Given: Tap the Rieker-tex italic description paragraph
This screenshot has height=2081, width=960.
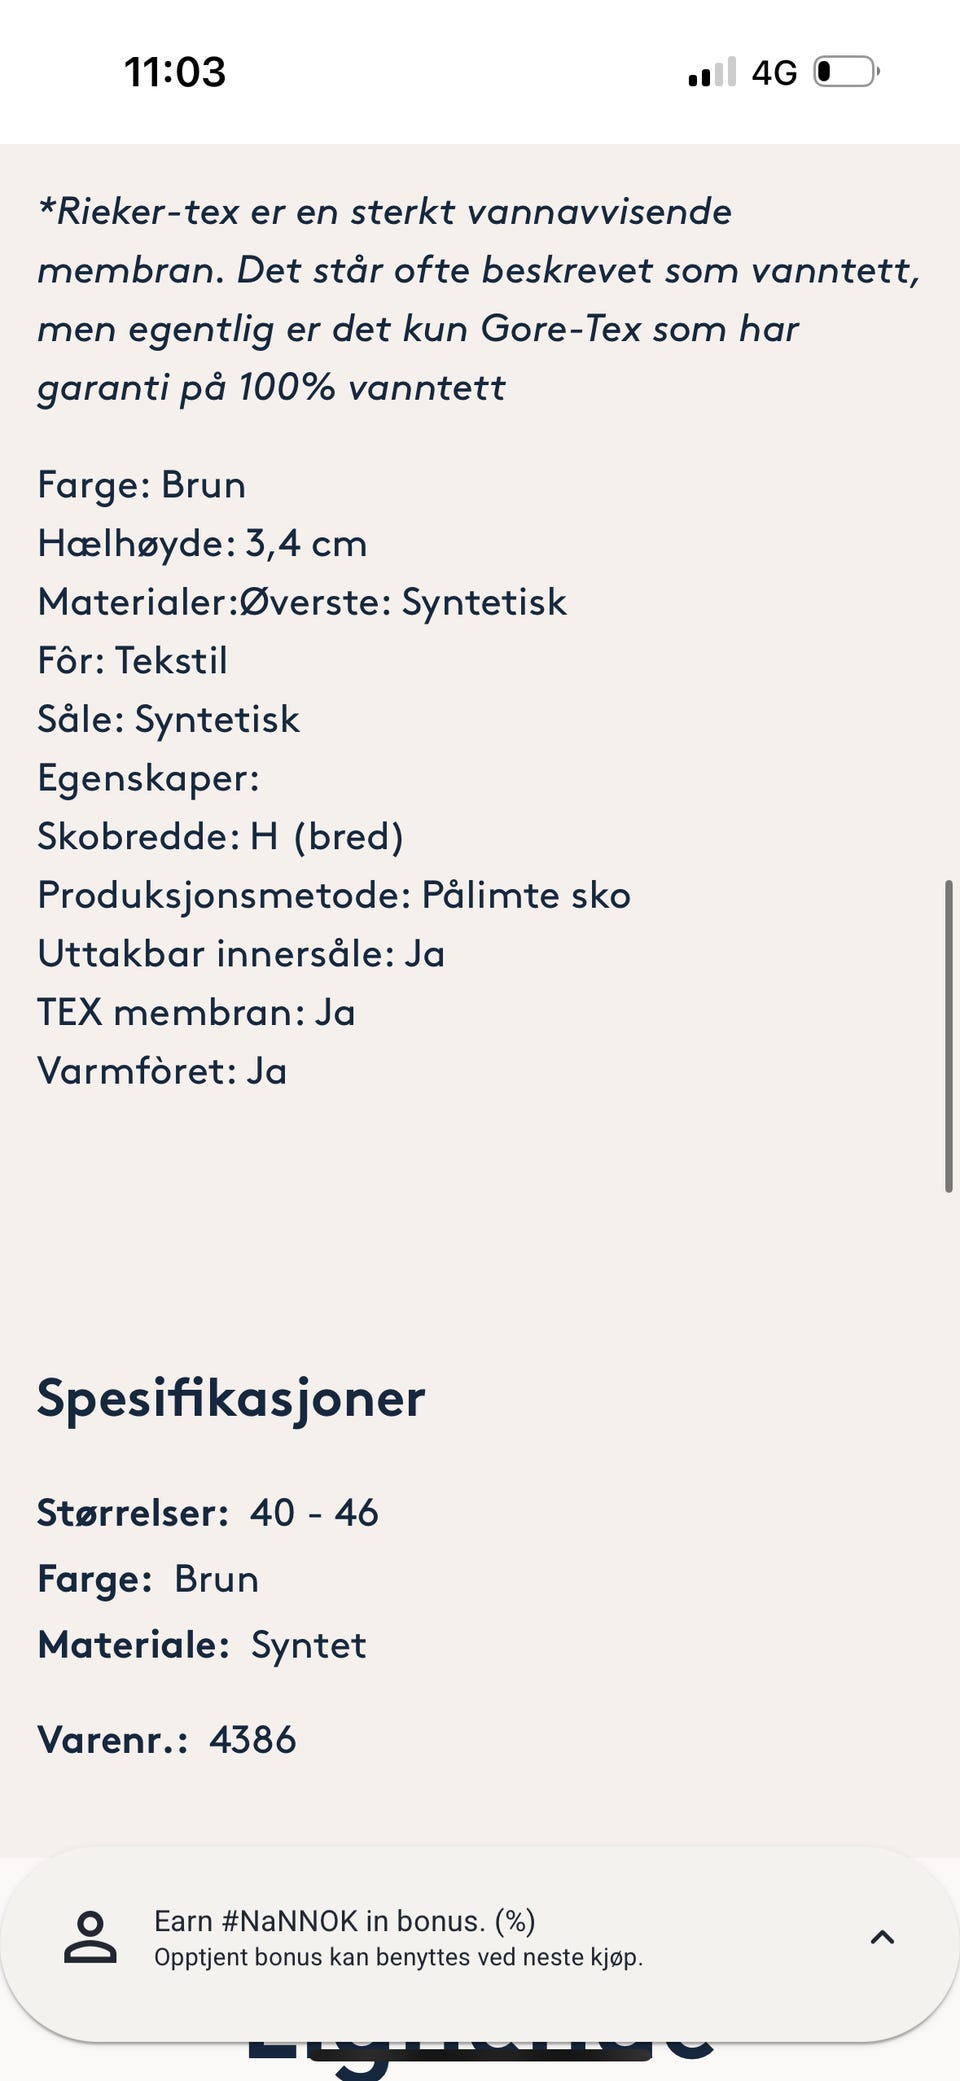Looking at the screenshot, I should (x=478, y=300).
